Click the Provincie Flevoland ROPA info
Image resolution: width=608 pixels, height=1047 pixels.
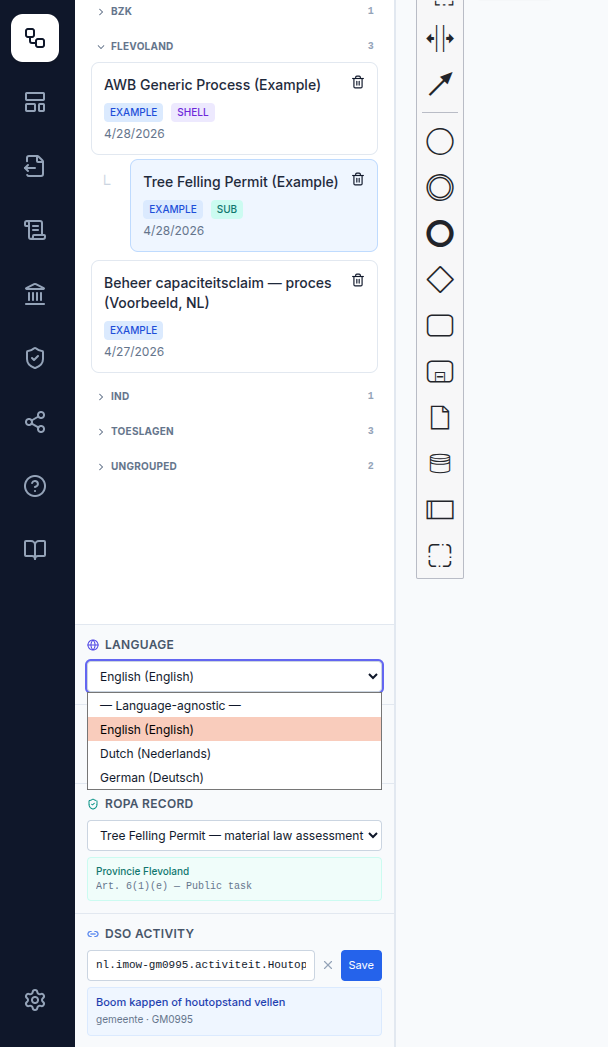click(x=234, y=879)
